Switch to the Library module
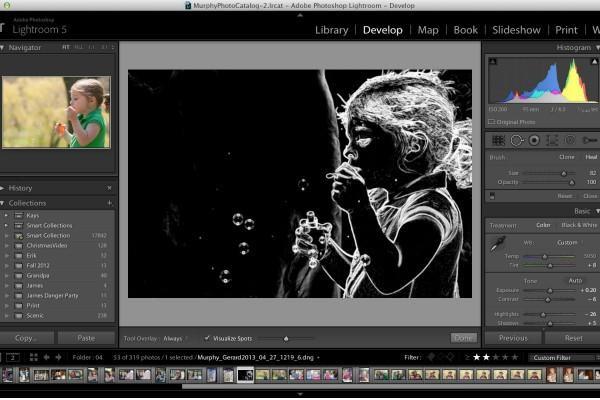 click(332, 30)
